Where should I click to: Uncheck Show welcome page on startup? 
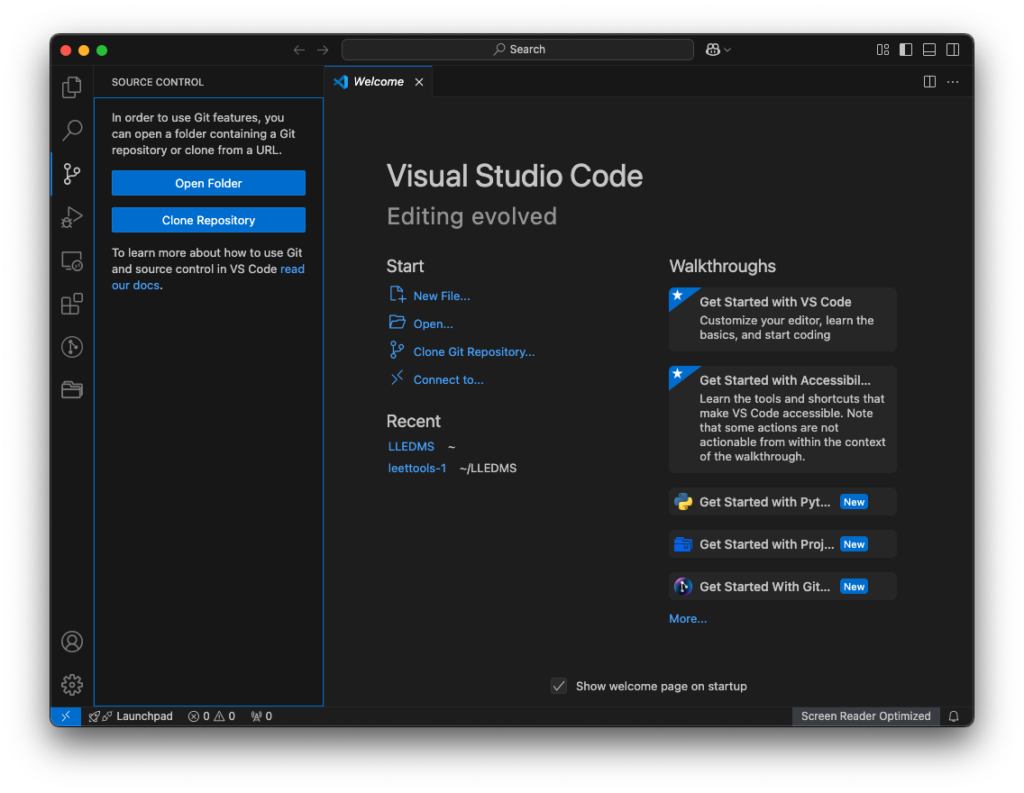[559, 686]
